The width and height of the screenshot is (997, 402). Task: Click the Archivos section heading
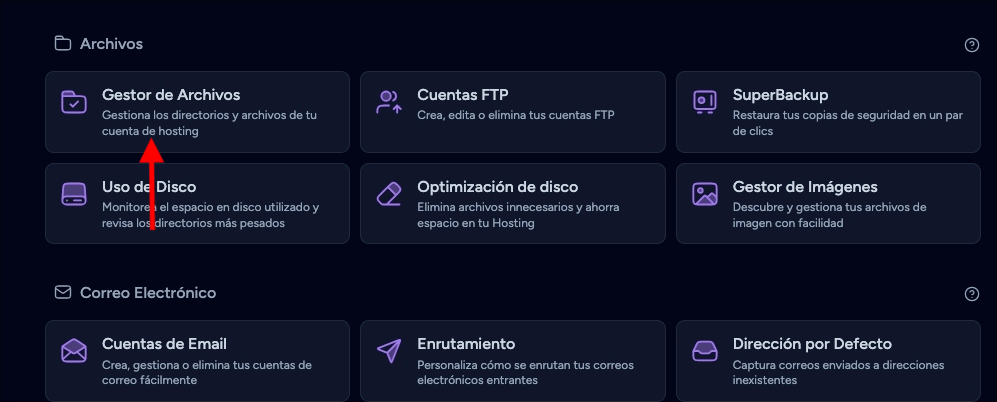tap(111, 44)
